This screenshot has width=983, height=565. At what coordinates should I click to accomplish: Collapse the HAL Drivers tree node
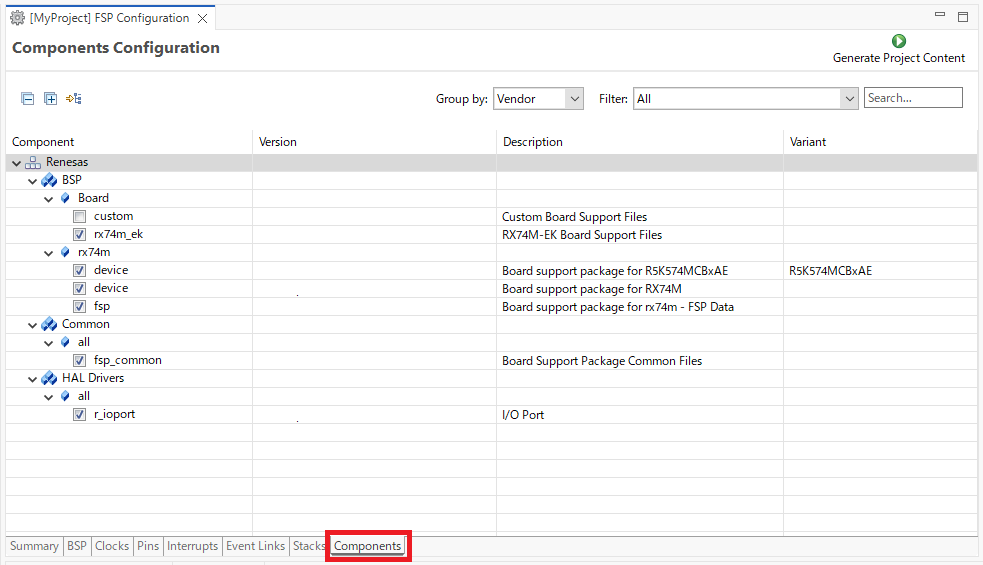coord(33,379)
